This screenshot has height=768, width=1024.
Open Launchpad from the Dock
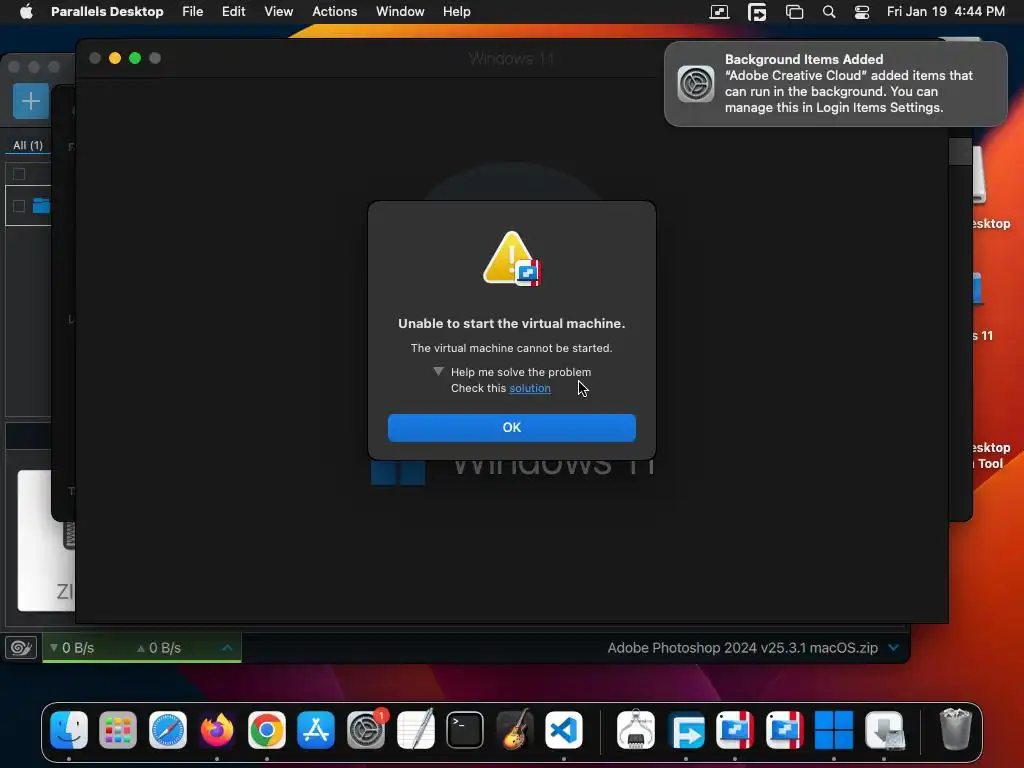coord(118,729)
